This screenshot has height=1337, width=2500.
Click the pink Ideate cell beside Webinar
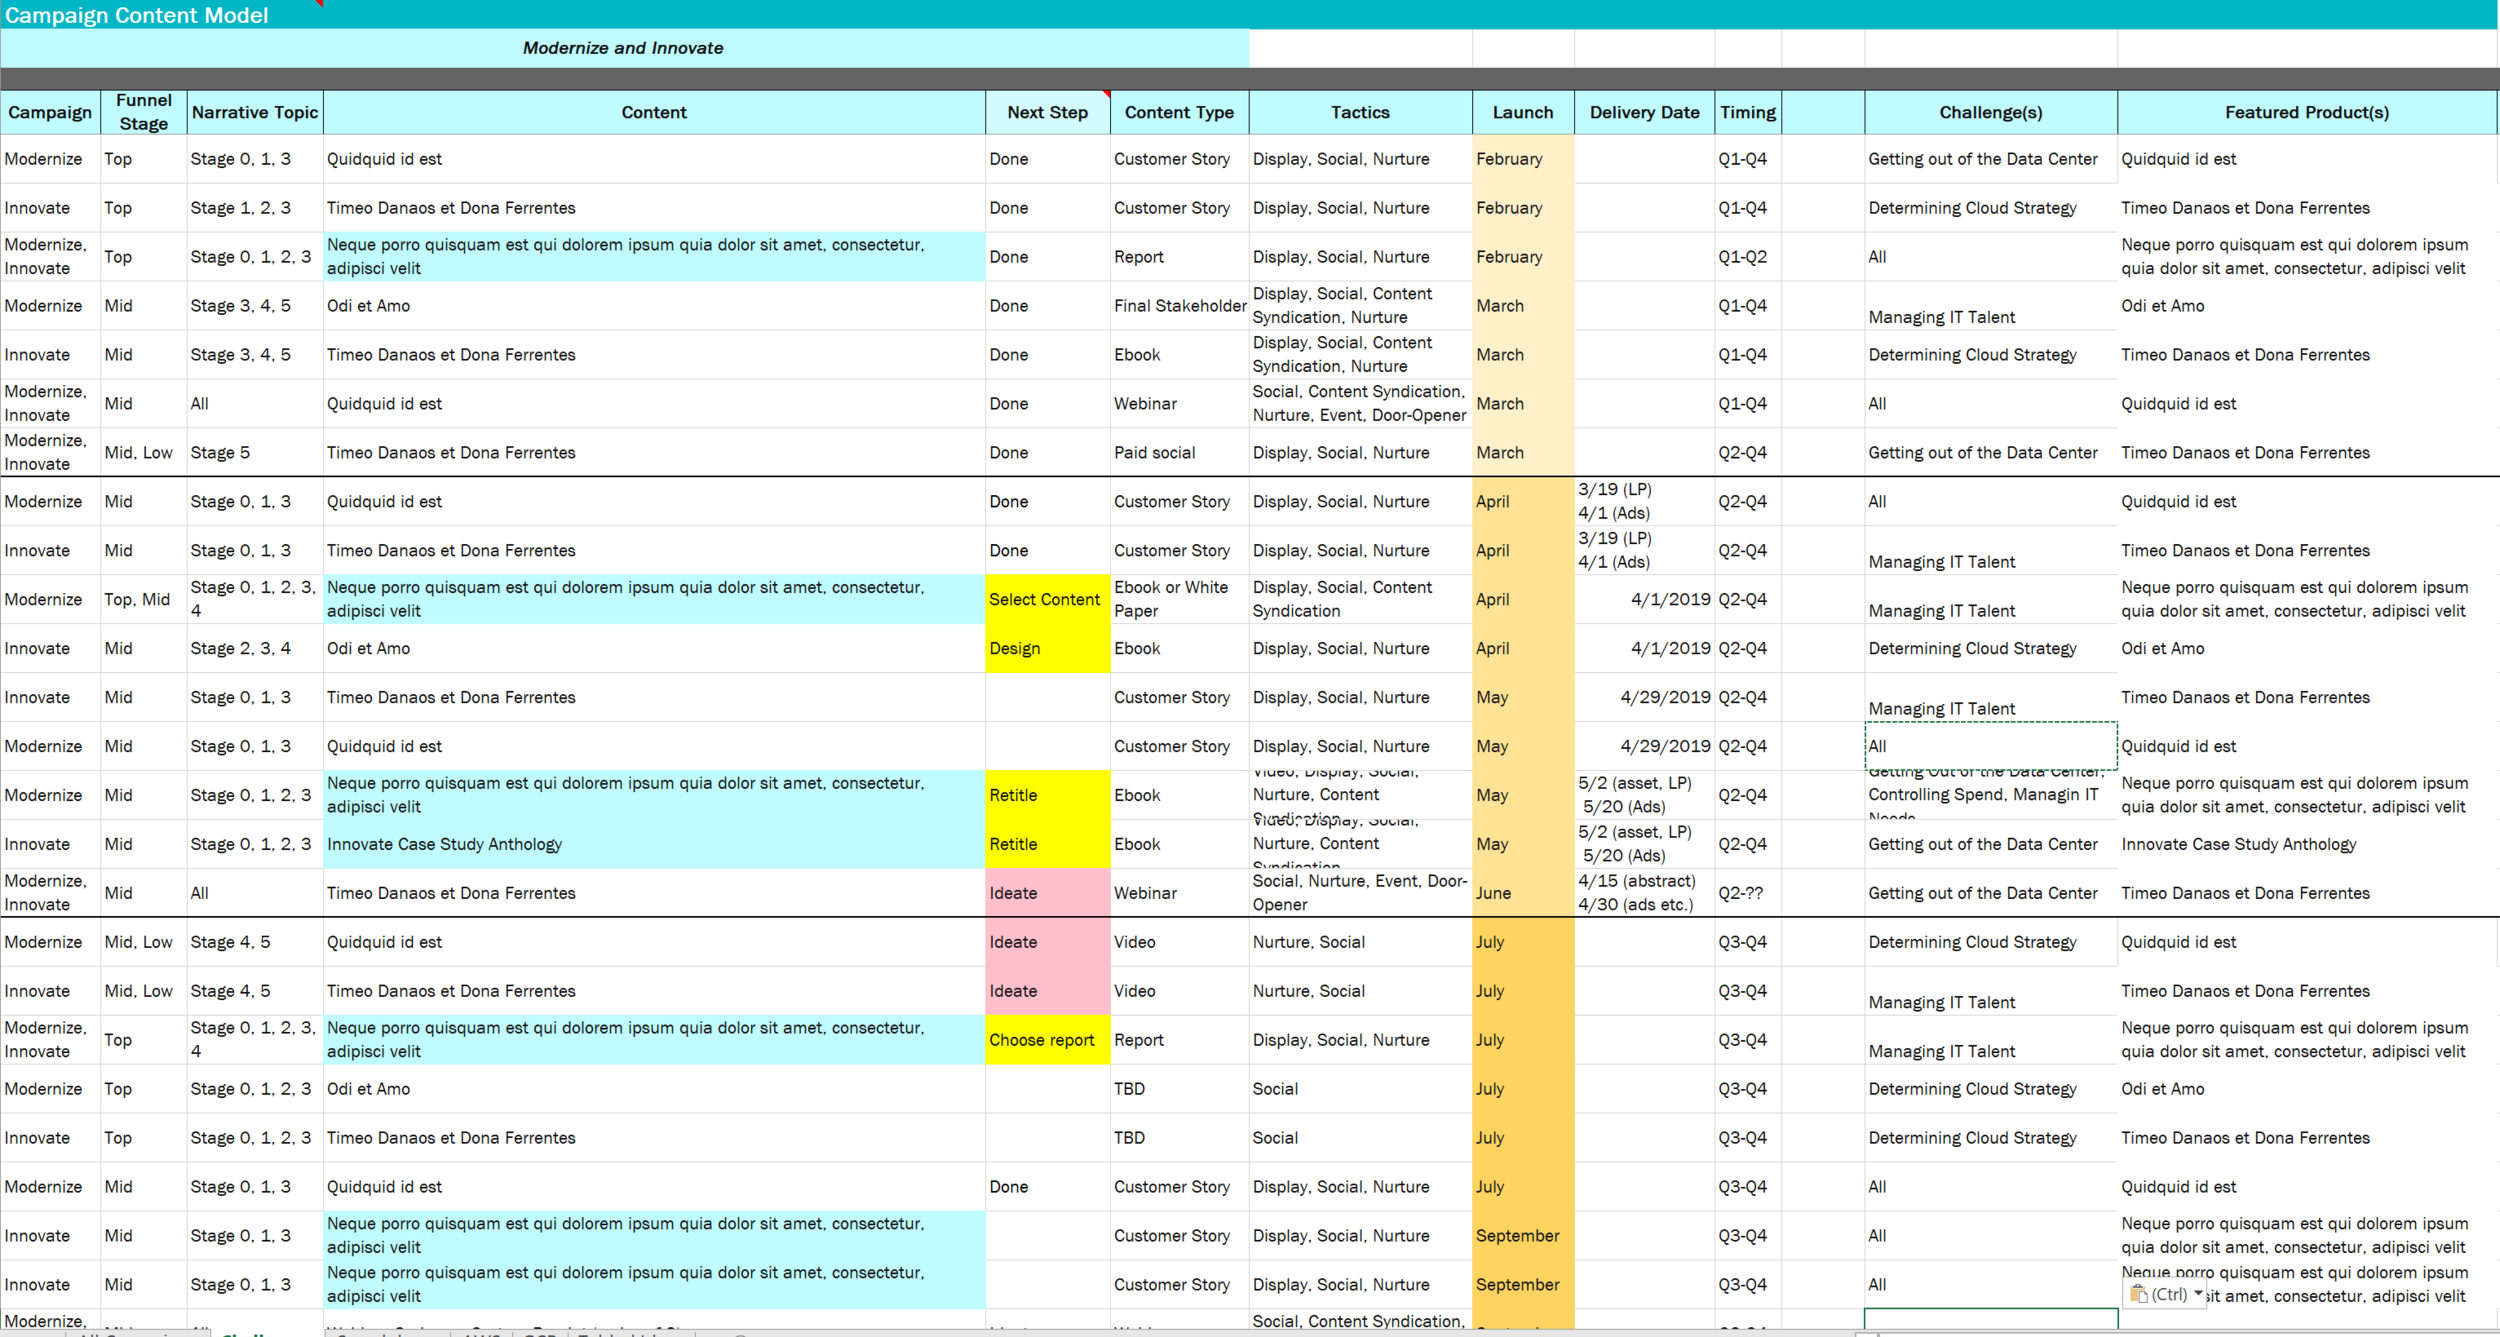pos(1046,893)
